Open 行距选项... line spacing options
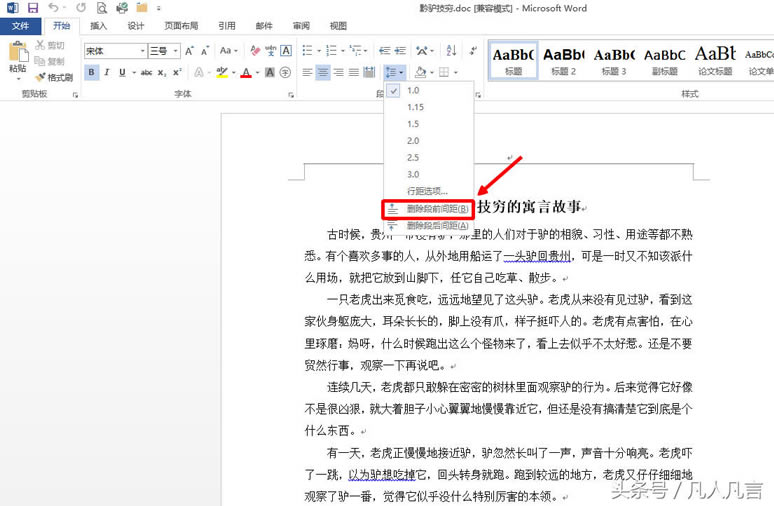Viewport: 774px width, 506px height. coord(427,191)
